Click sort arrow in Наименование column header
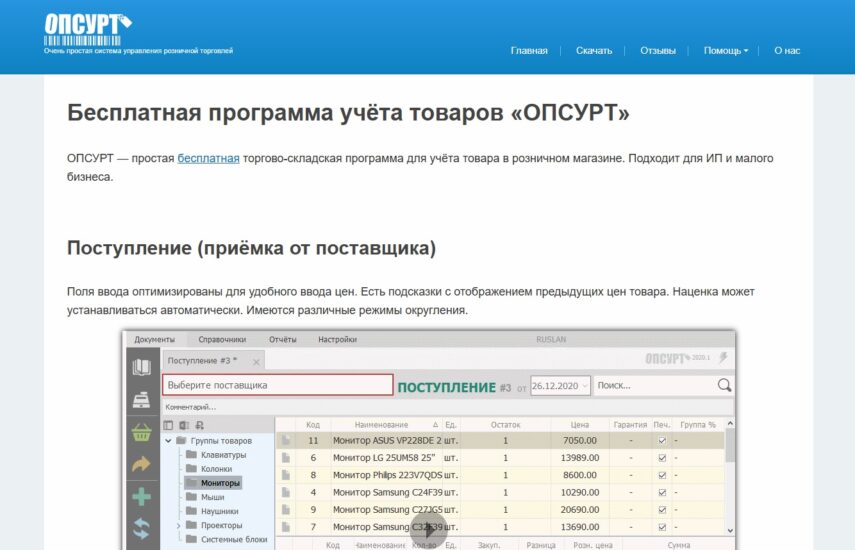The image size is (855, 550). 435,425
